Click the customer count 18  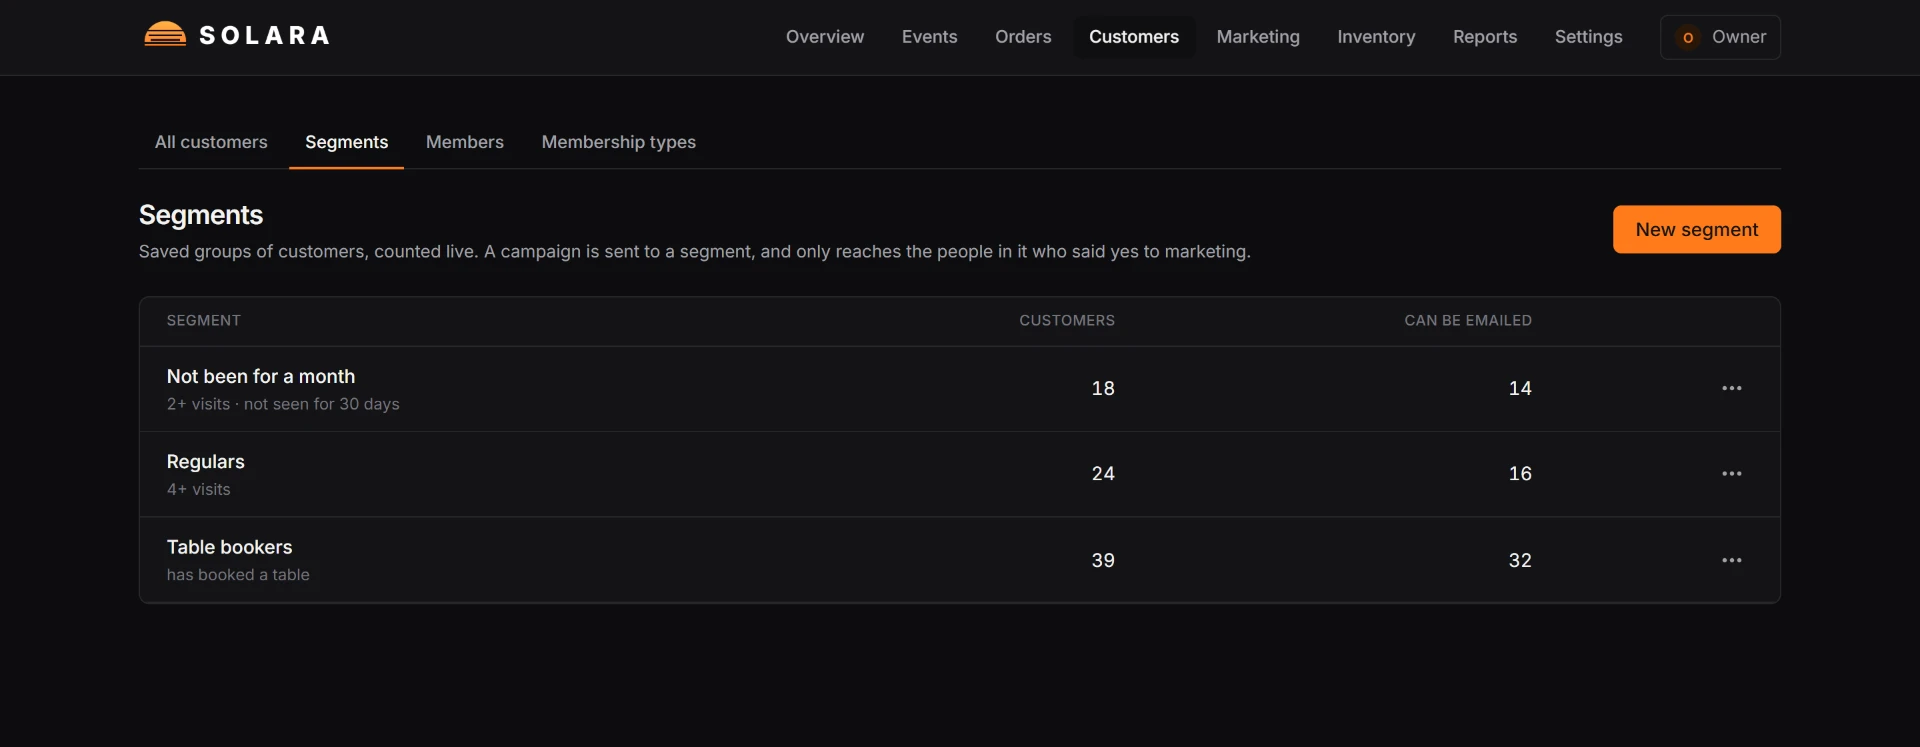pyautogui.click(x=1102, y=388)
